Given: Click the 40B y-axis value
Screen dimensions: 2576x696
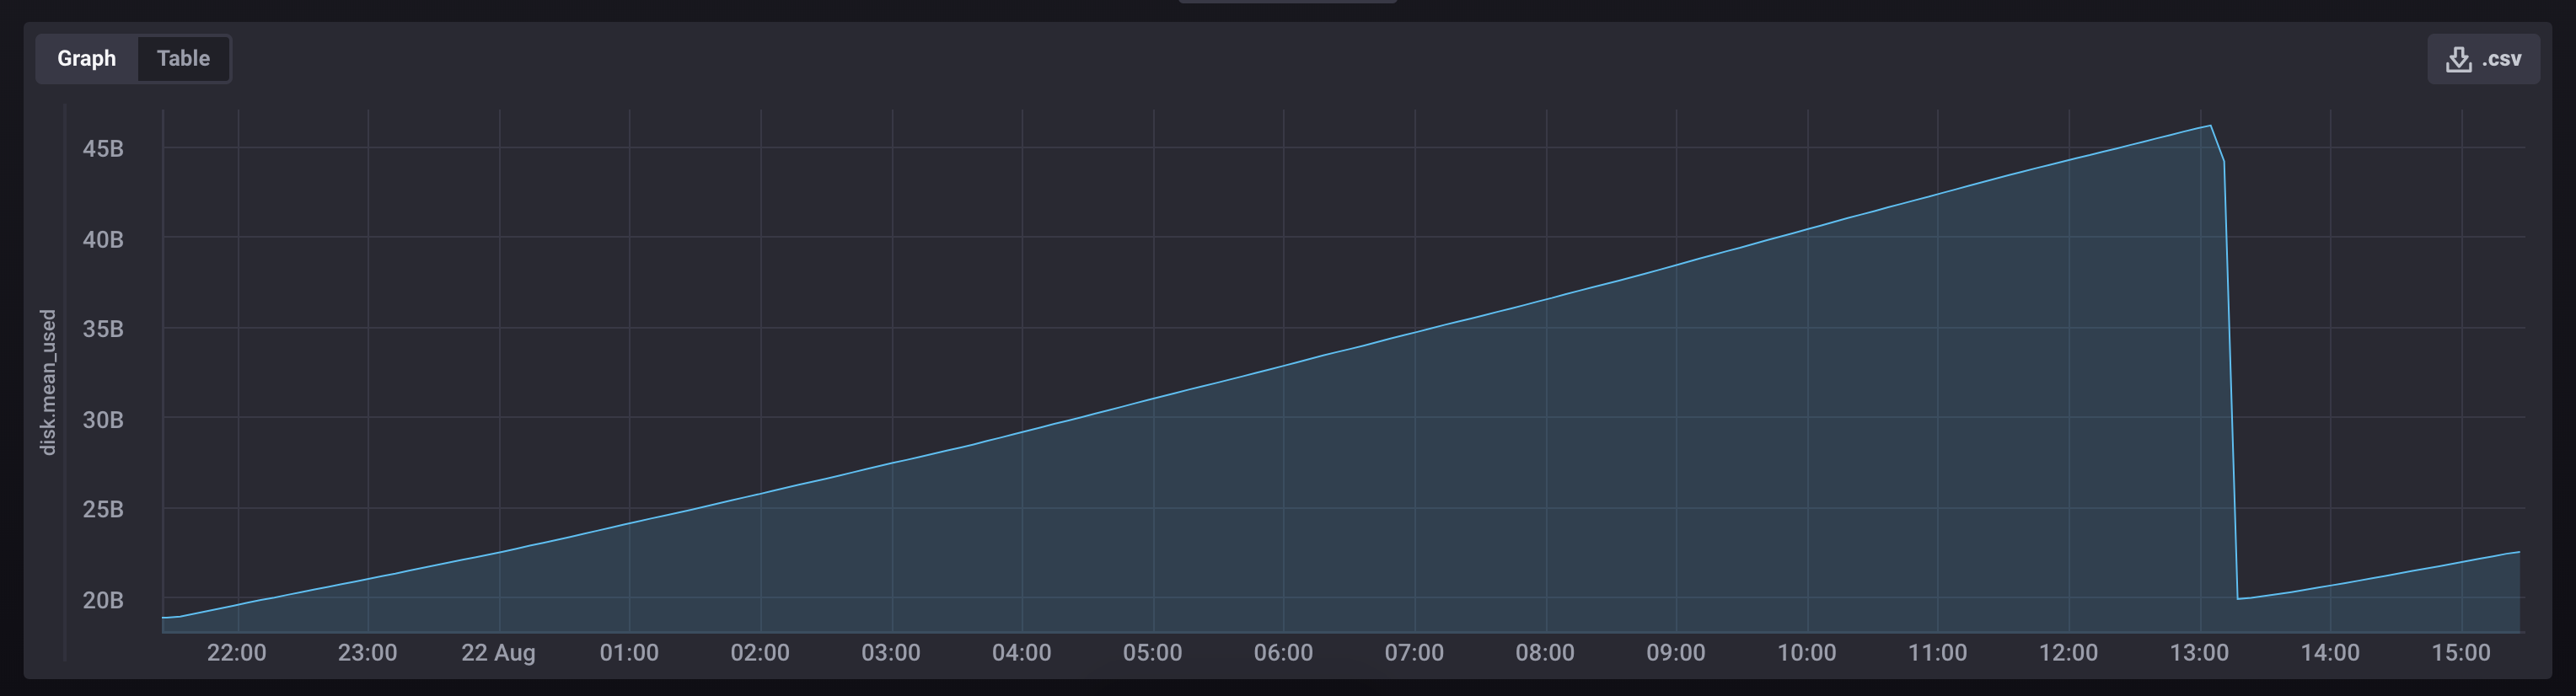Looking at the screenshot, I should pyautogui.click(x=103, y=240).
